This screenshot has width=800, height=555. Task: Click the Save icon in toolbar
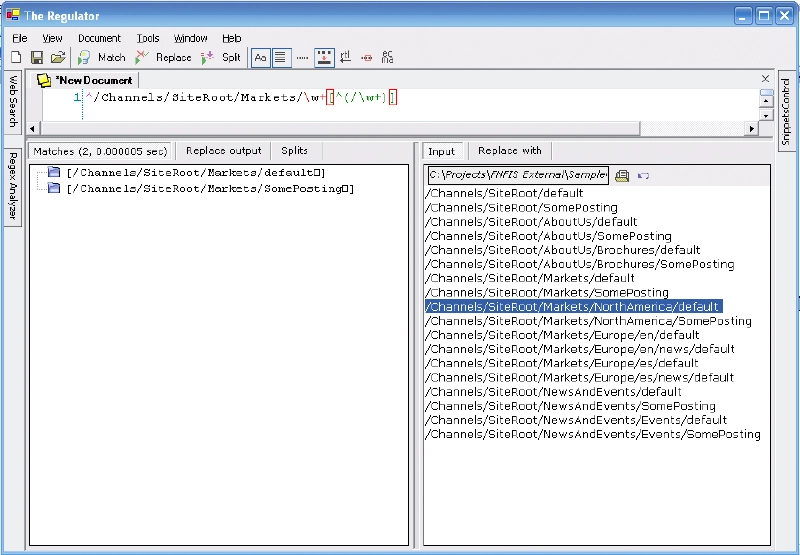[x=37, y=57]
